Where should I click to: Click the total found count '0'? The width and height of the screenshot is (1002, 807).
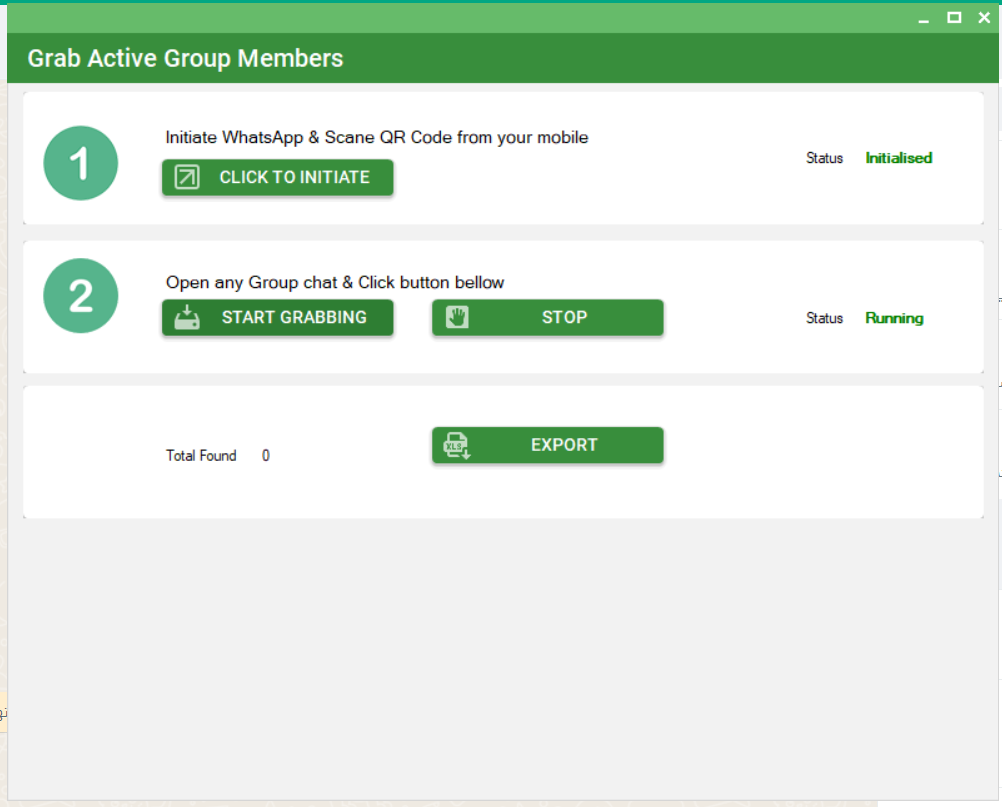[x=266, y=456]
